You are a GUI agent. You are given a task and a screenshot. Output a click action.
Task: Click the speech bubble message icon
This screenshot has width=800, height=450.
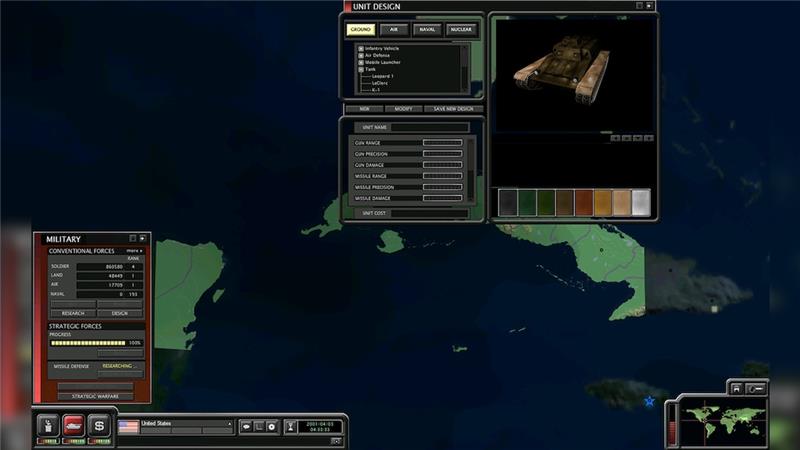pos(246,427)
